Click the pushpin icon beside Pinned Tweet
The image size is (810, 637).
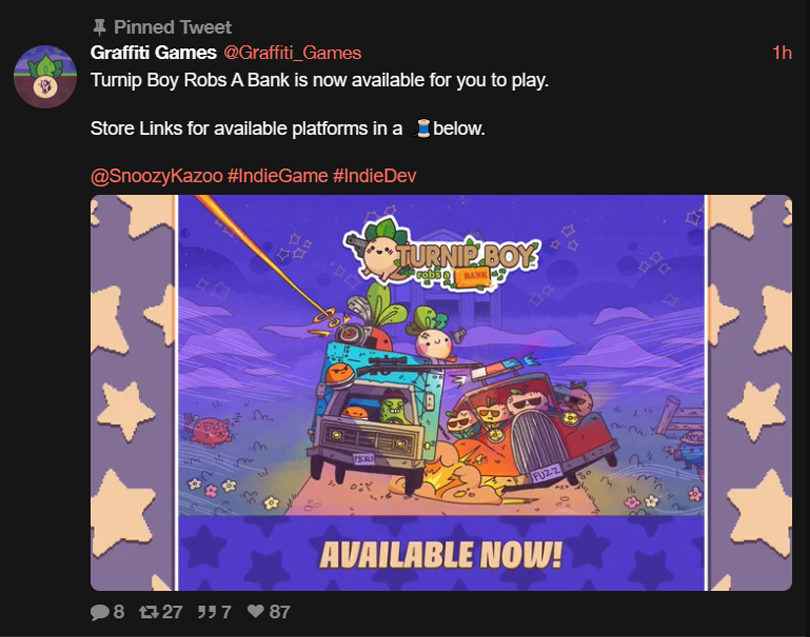click(x=99, y=27)
